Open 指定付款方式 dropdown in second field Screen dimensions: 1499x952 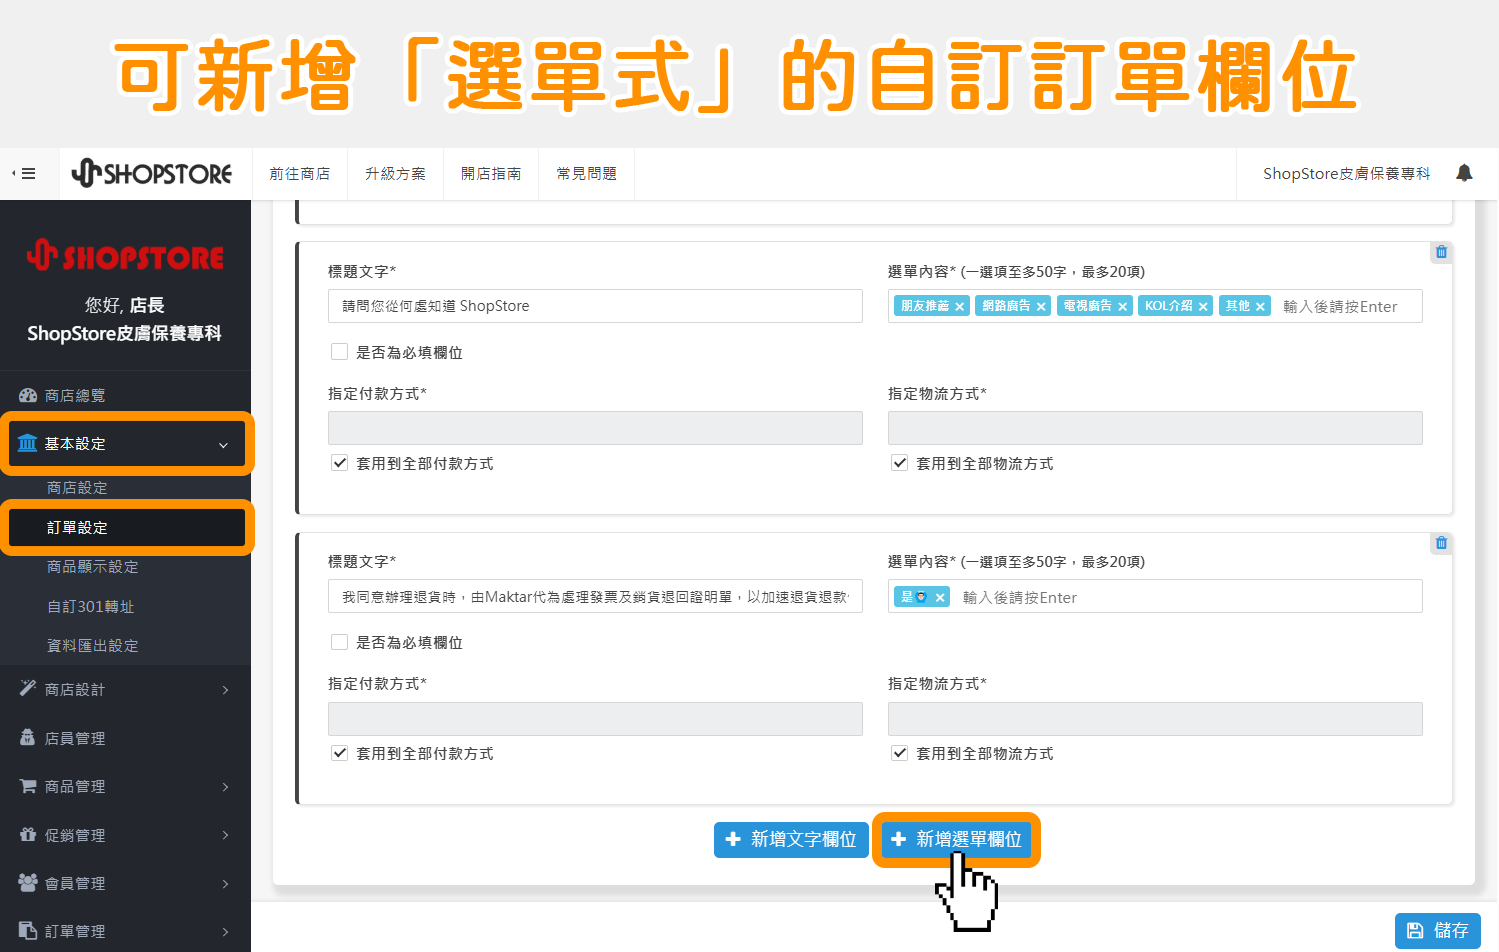[595, 719]
